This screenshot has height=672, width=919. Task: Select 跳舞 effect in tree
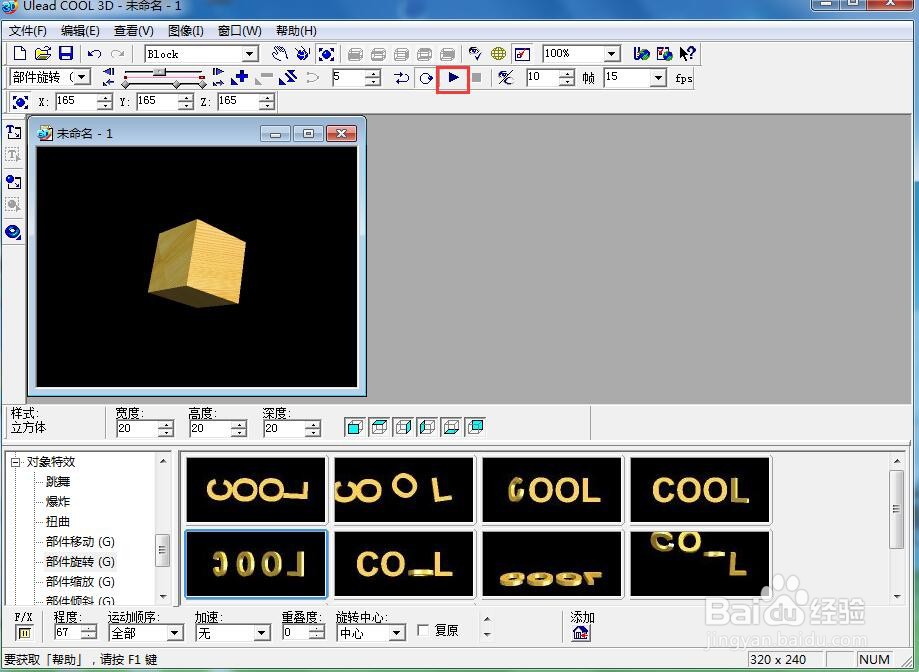pyautogui.click(x=58, y=482)
